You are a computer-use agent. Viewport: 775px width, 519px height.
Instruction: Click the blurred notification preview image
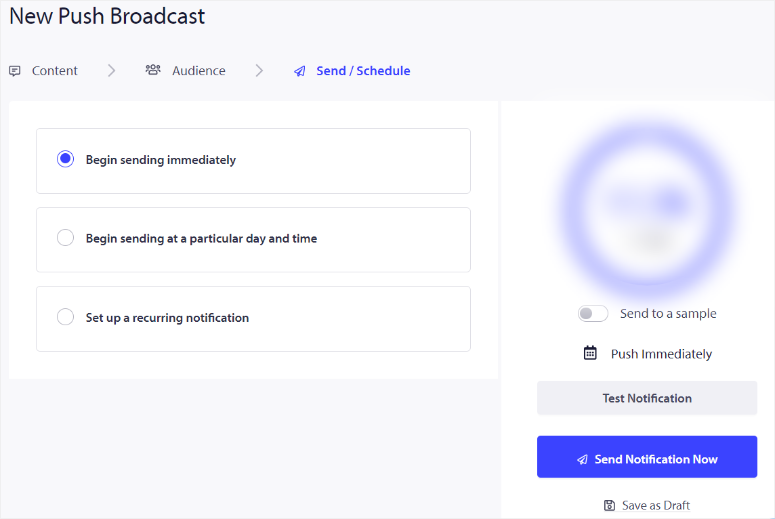(x=647, y=208)
